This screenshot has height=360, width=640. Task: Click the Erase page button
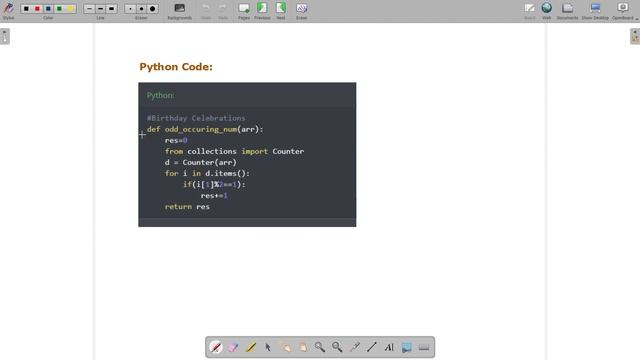302,11
